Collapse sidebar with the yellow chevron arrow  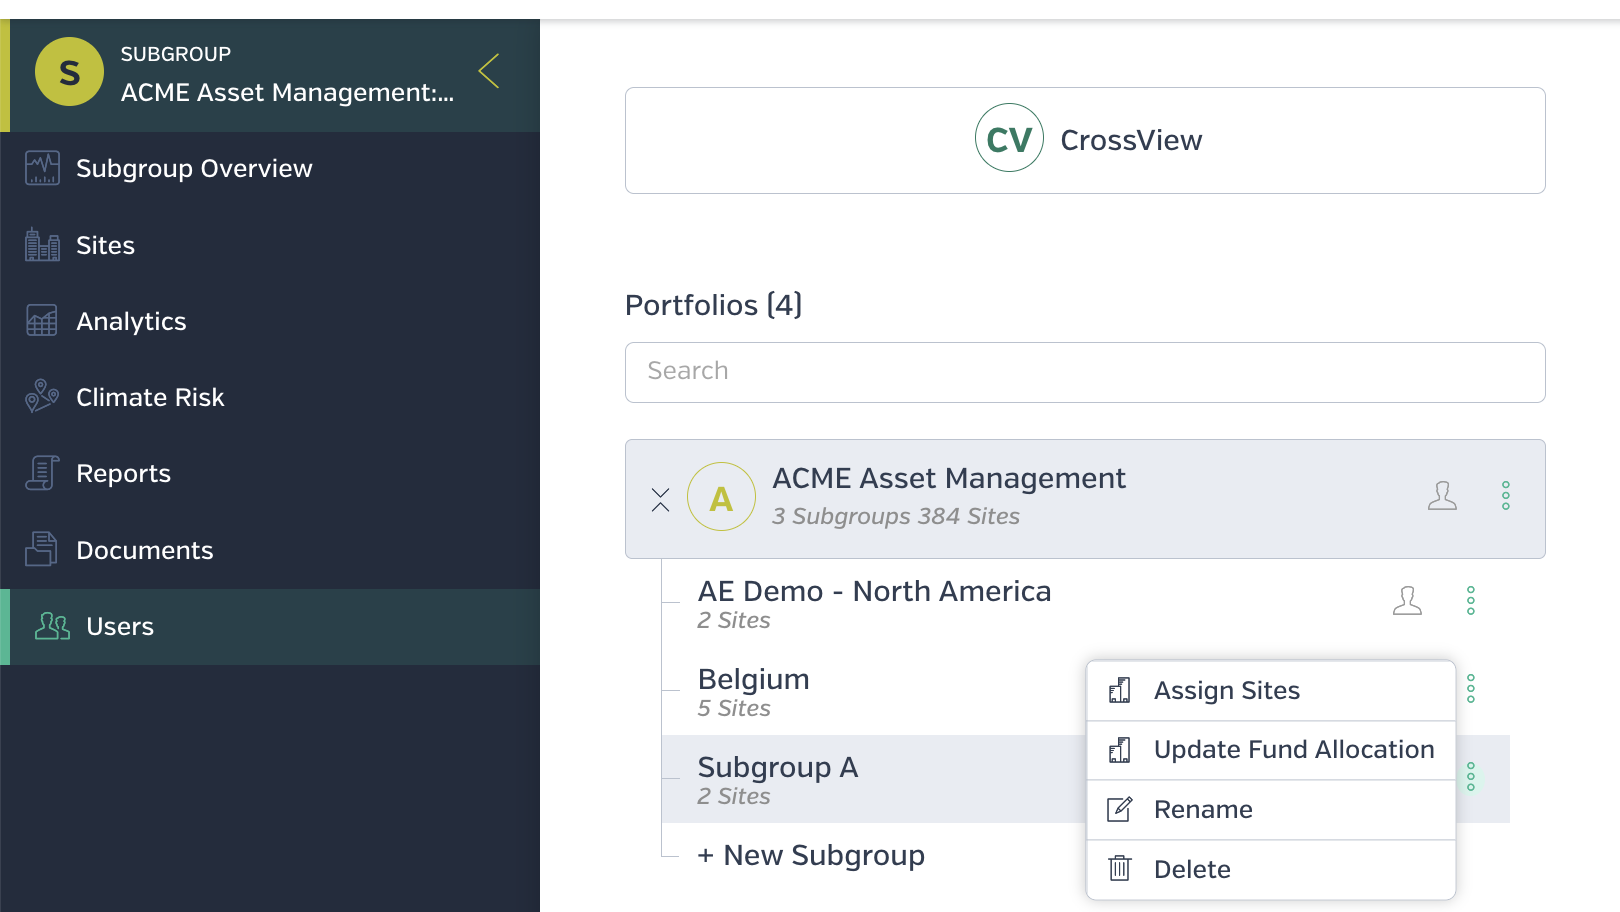point(489,71)
